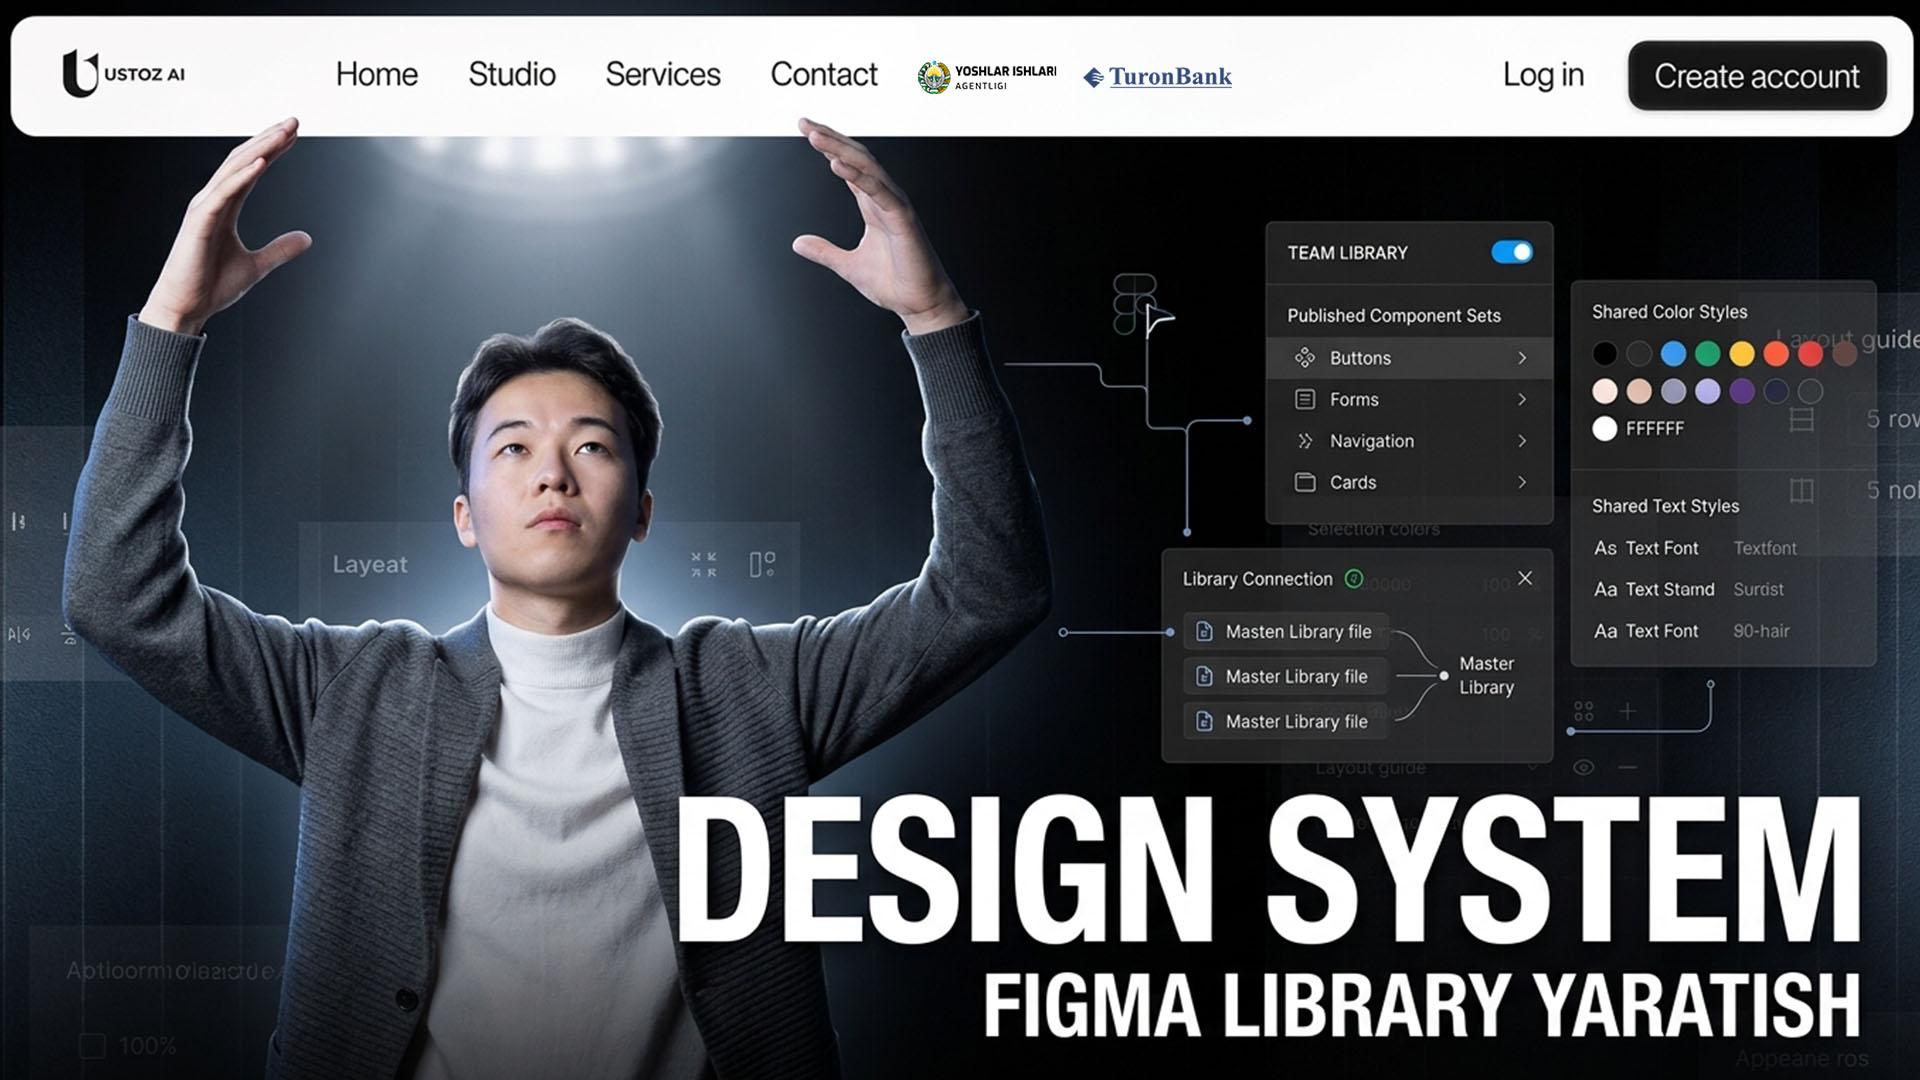Tick the 100% checkbox
1920x1080 pixels.
click(x=92, y=1046)
